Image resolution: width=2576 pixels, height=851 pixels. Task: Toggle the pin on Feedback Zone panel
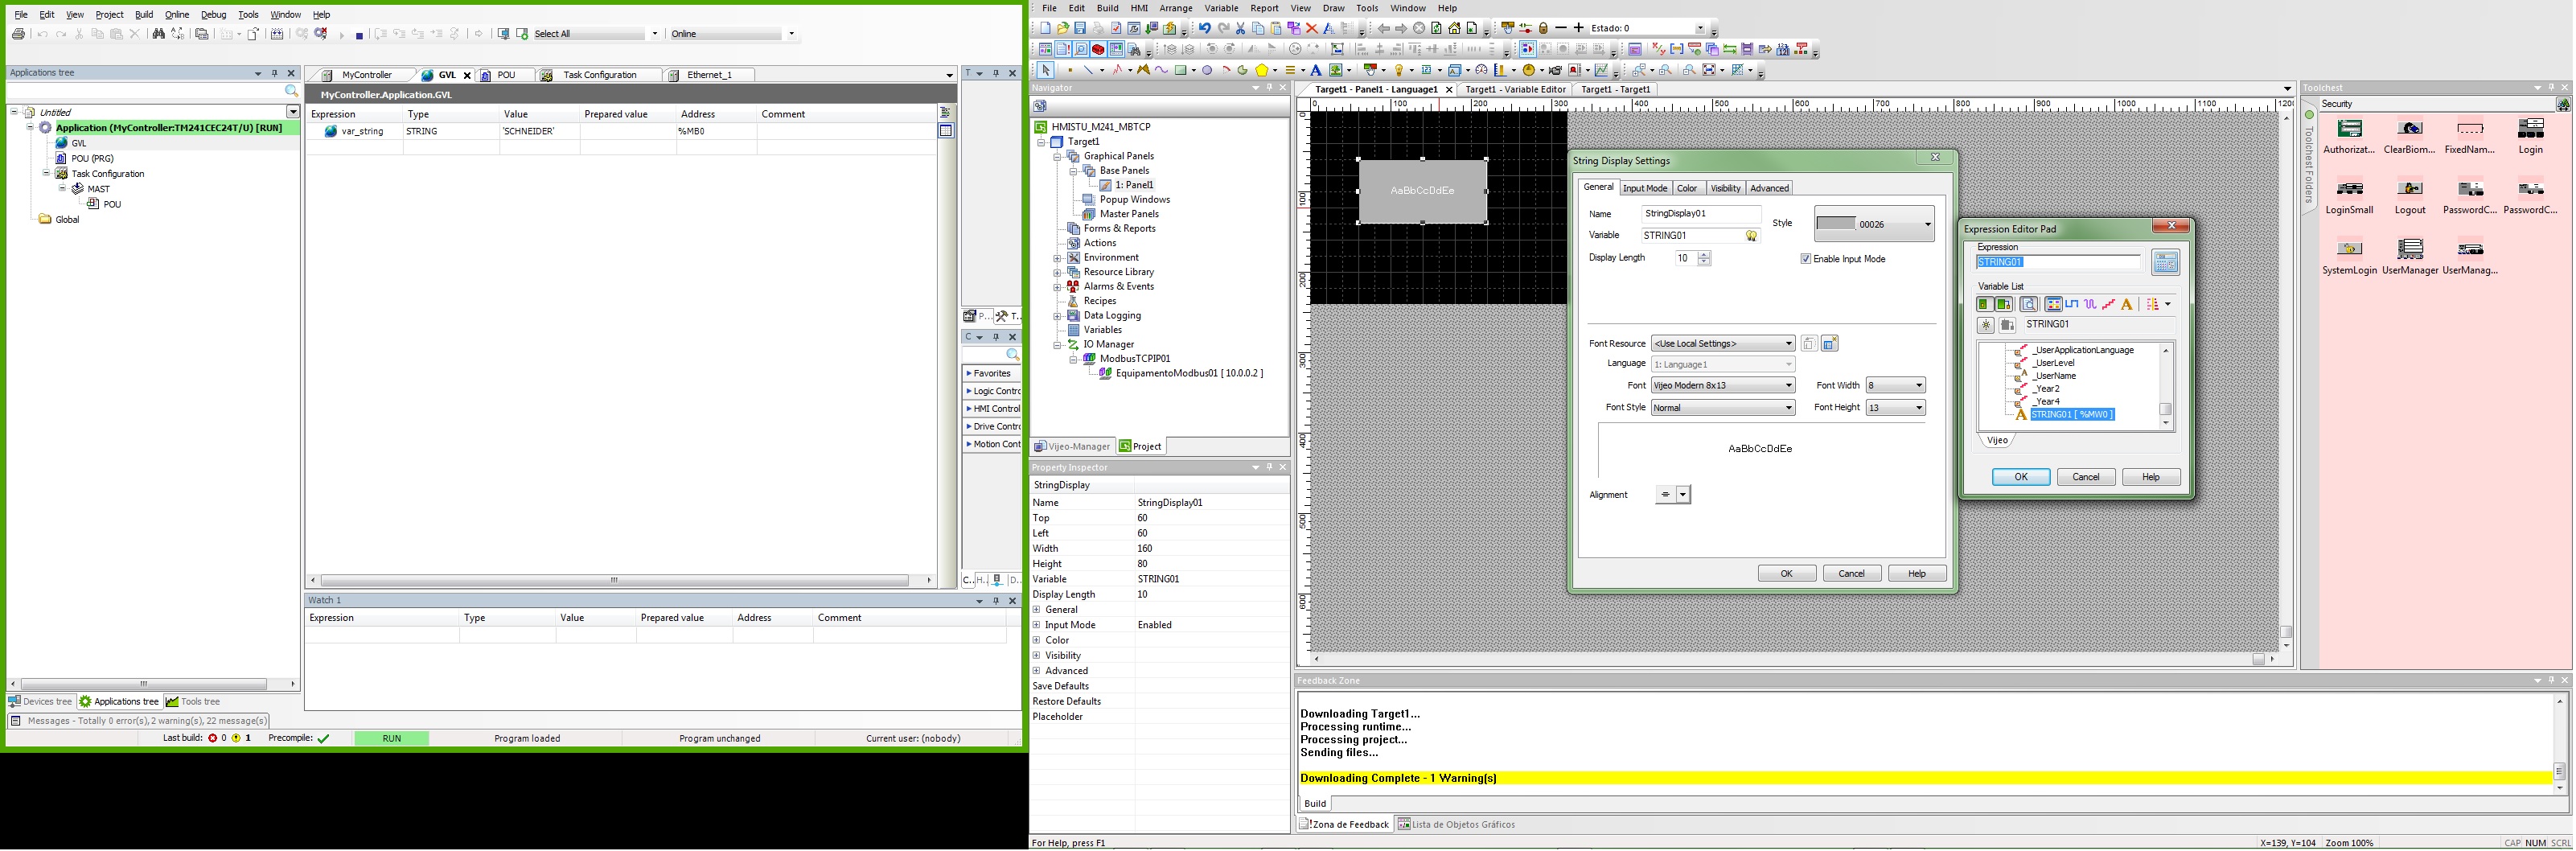2551,680
